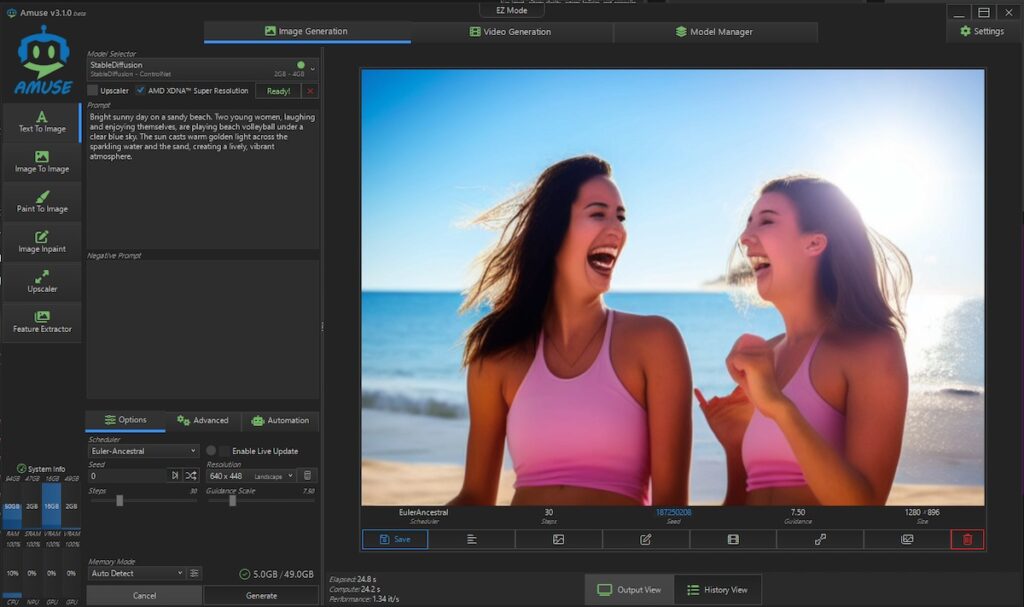The image size is (1024, 607).
Task: Open the Advanced options tab
Action: pyautogui.click(x=203, y=420)
